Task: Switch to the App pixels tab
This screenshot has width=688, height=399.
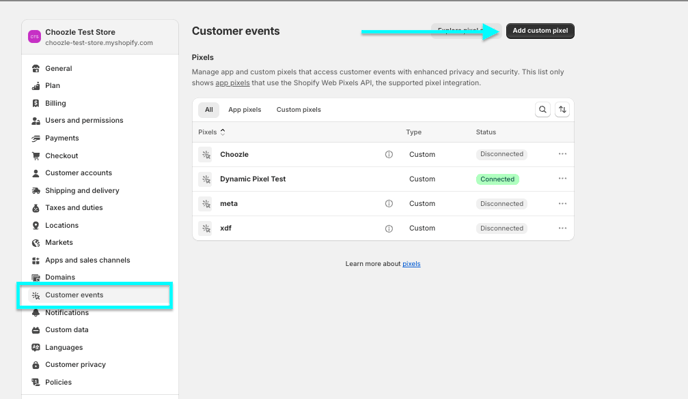Action: [244, 110]
